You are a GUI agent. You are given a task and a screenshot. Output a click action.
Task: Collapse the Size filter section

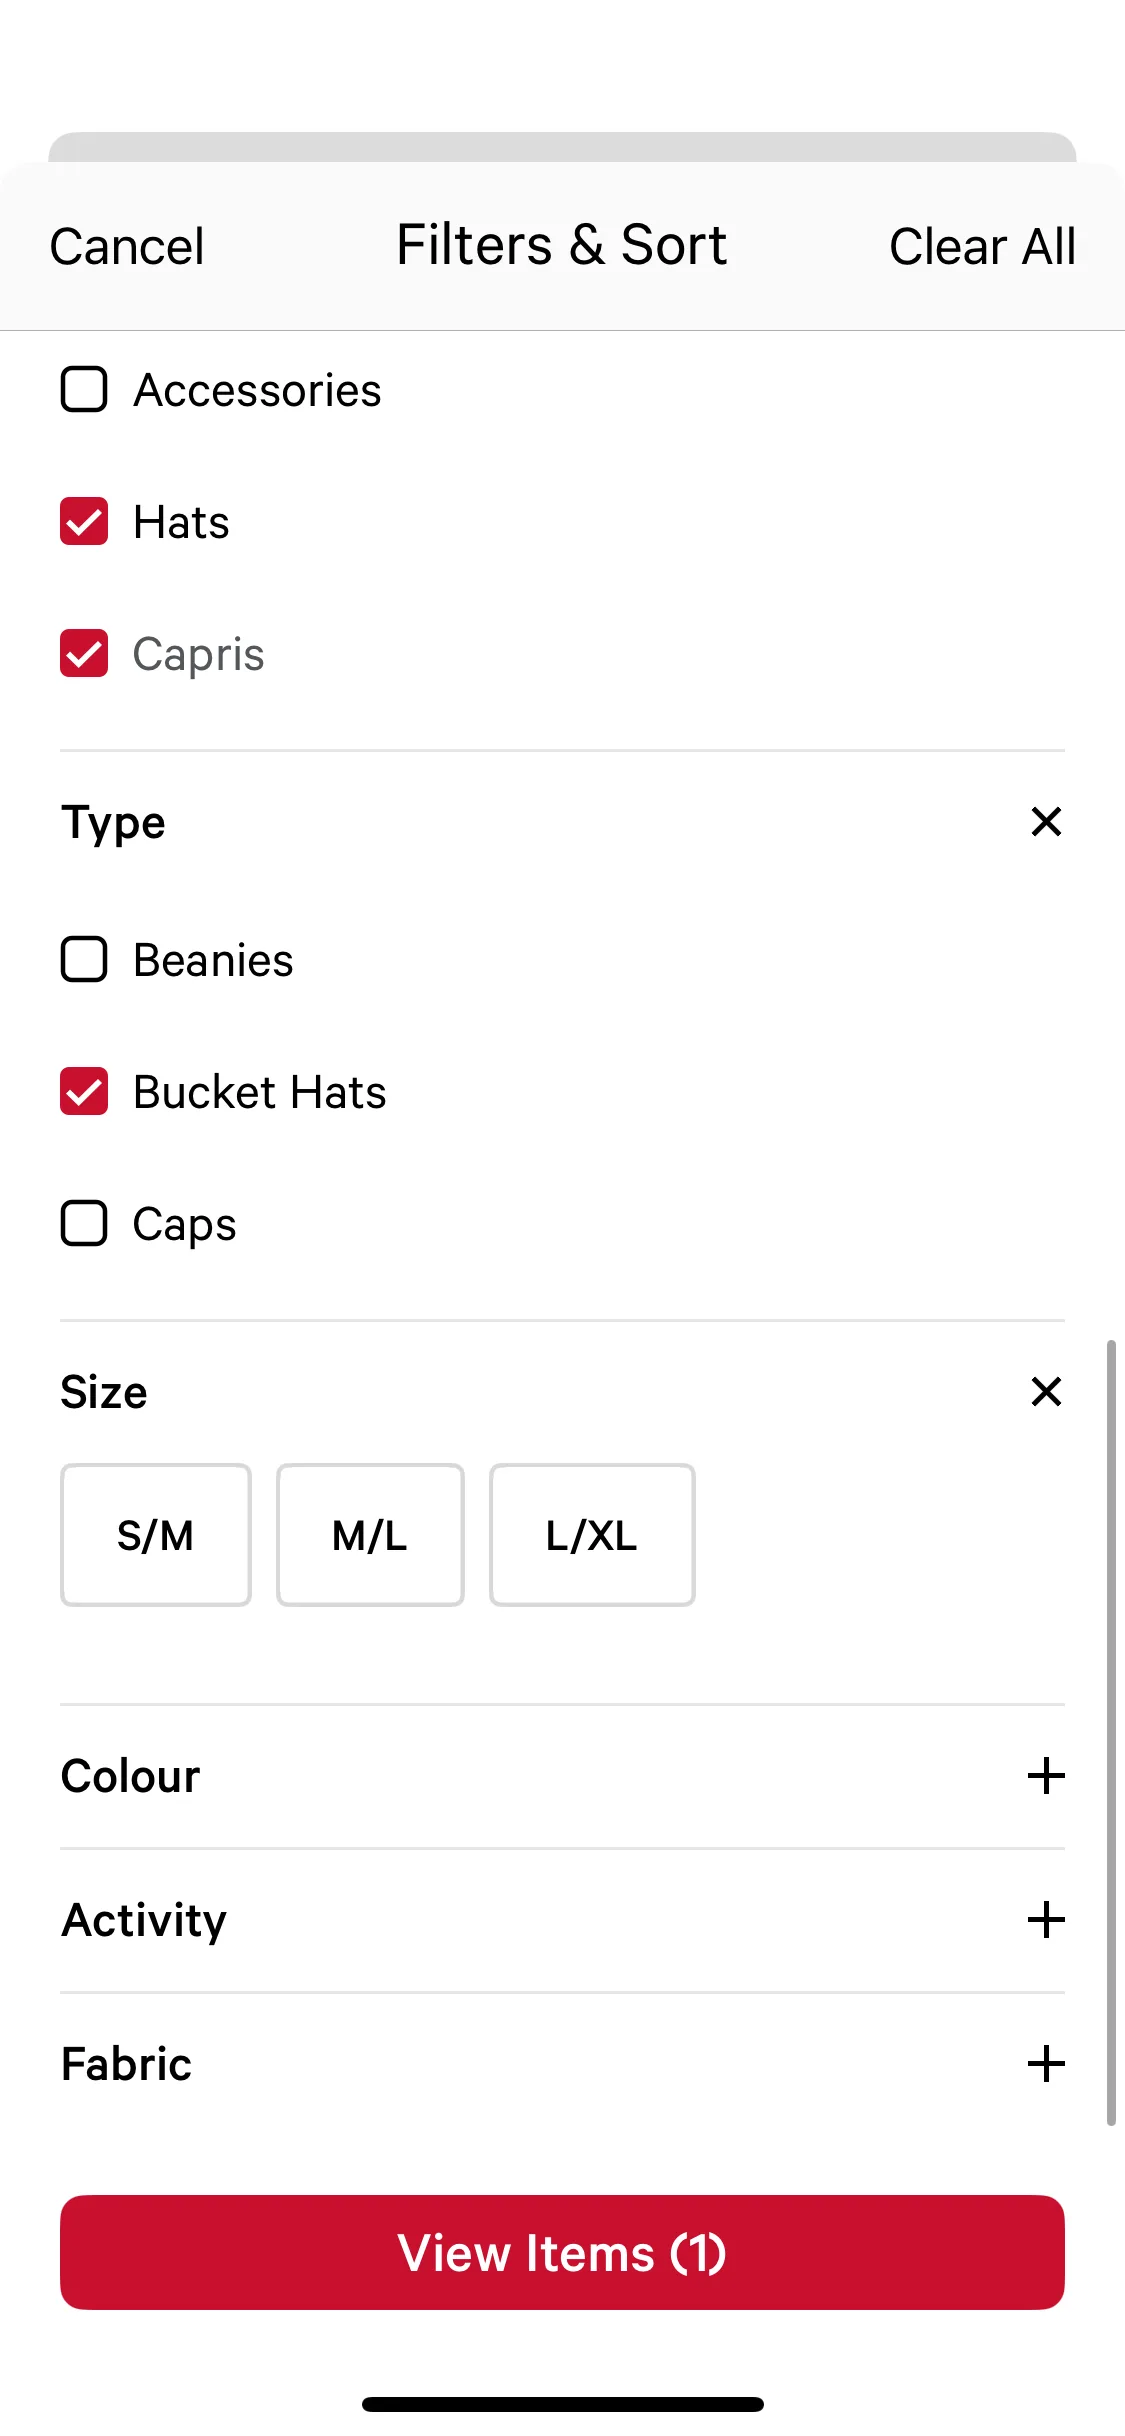point(1046,1391)
